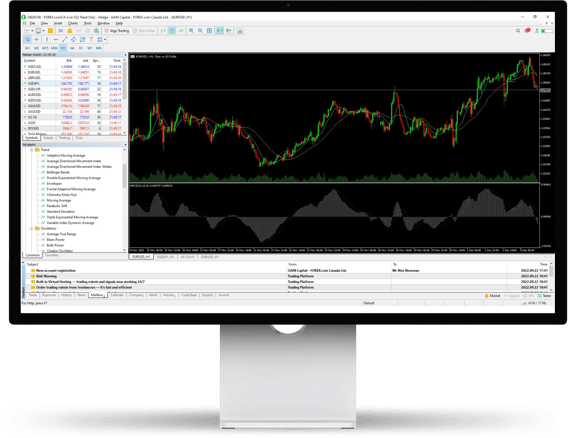Select Average True Range indicator
Image resolution: width=576 pixels, height=438 pixels.
[x=61, y=234]
